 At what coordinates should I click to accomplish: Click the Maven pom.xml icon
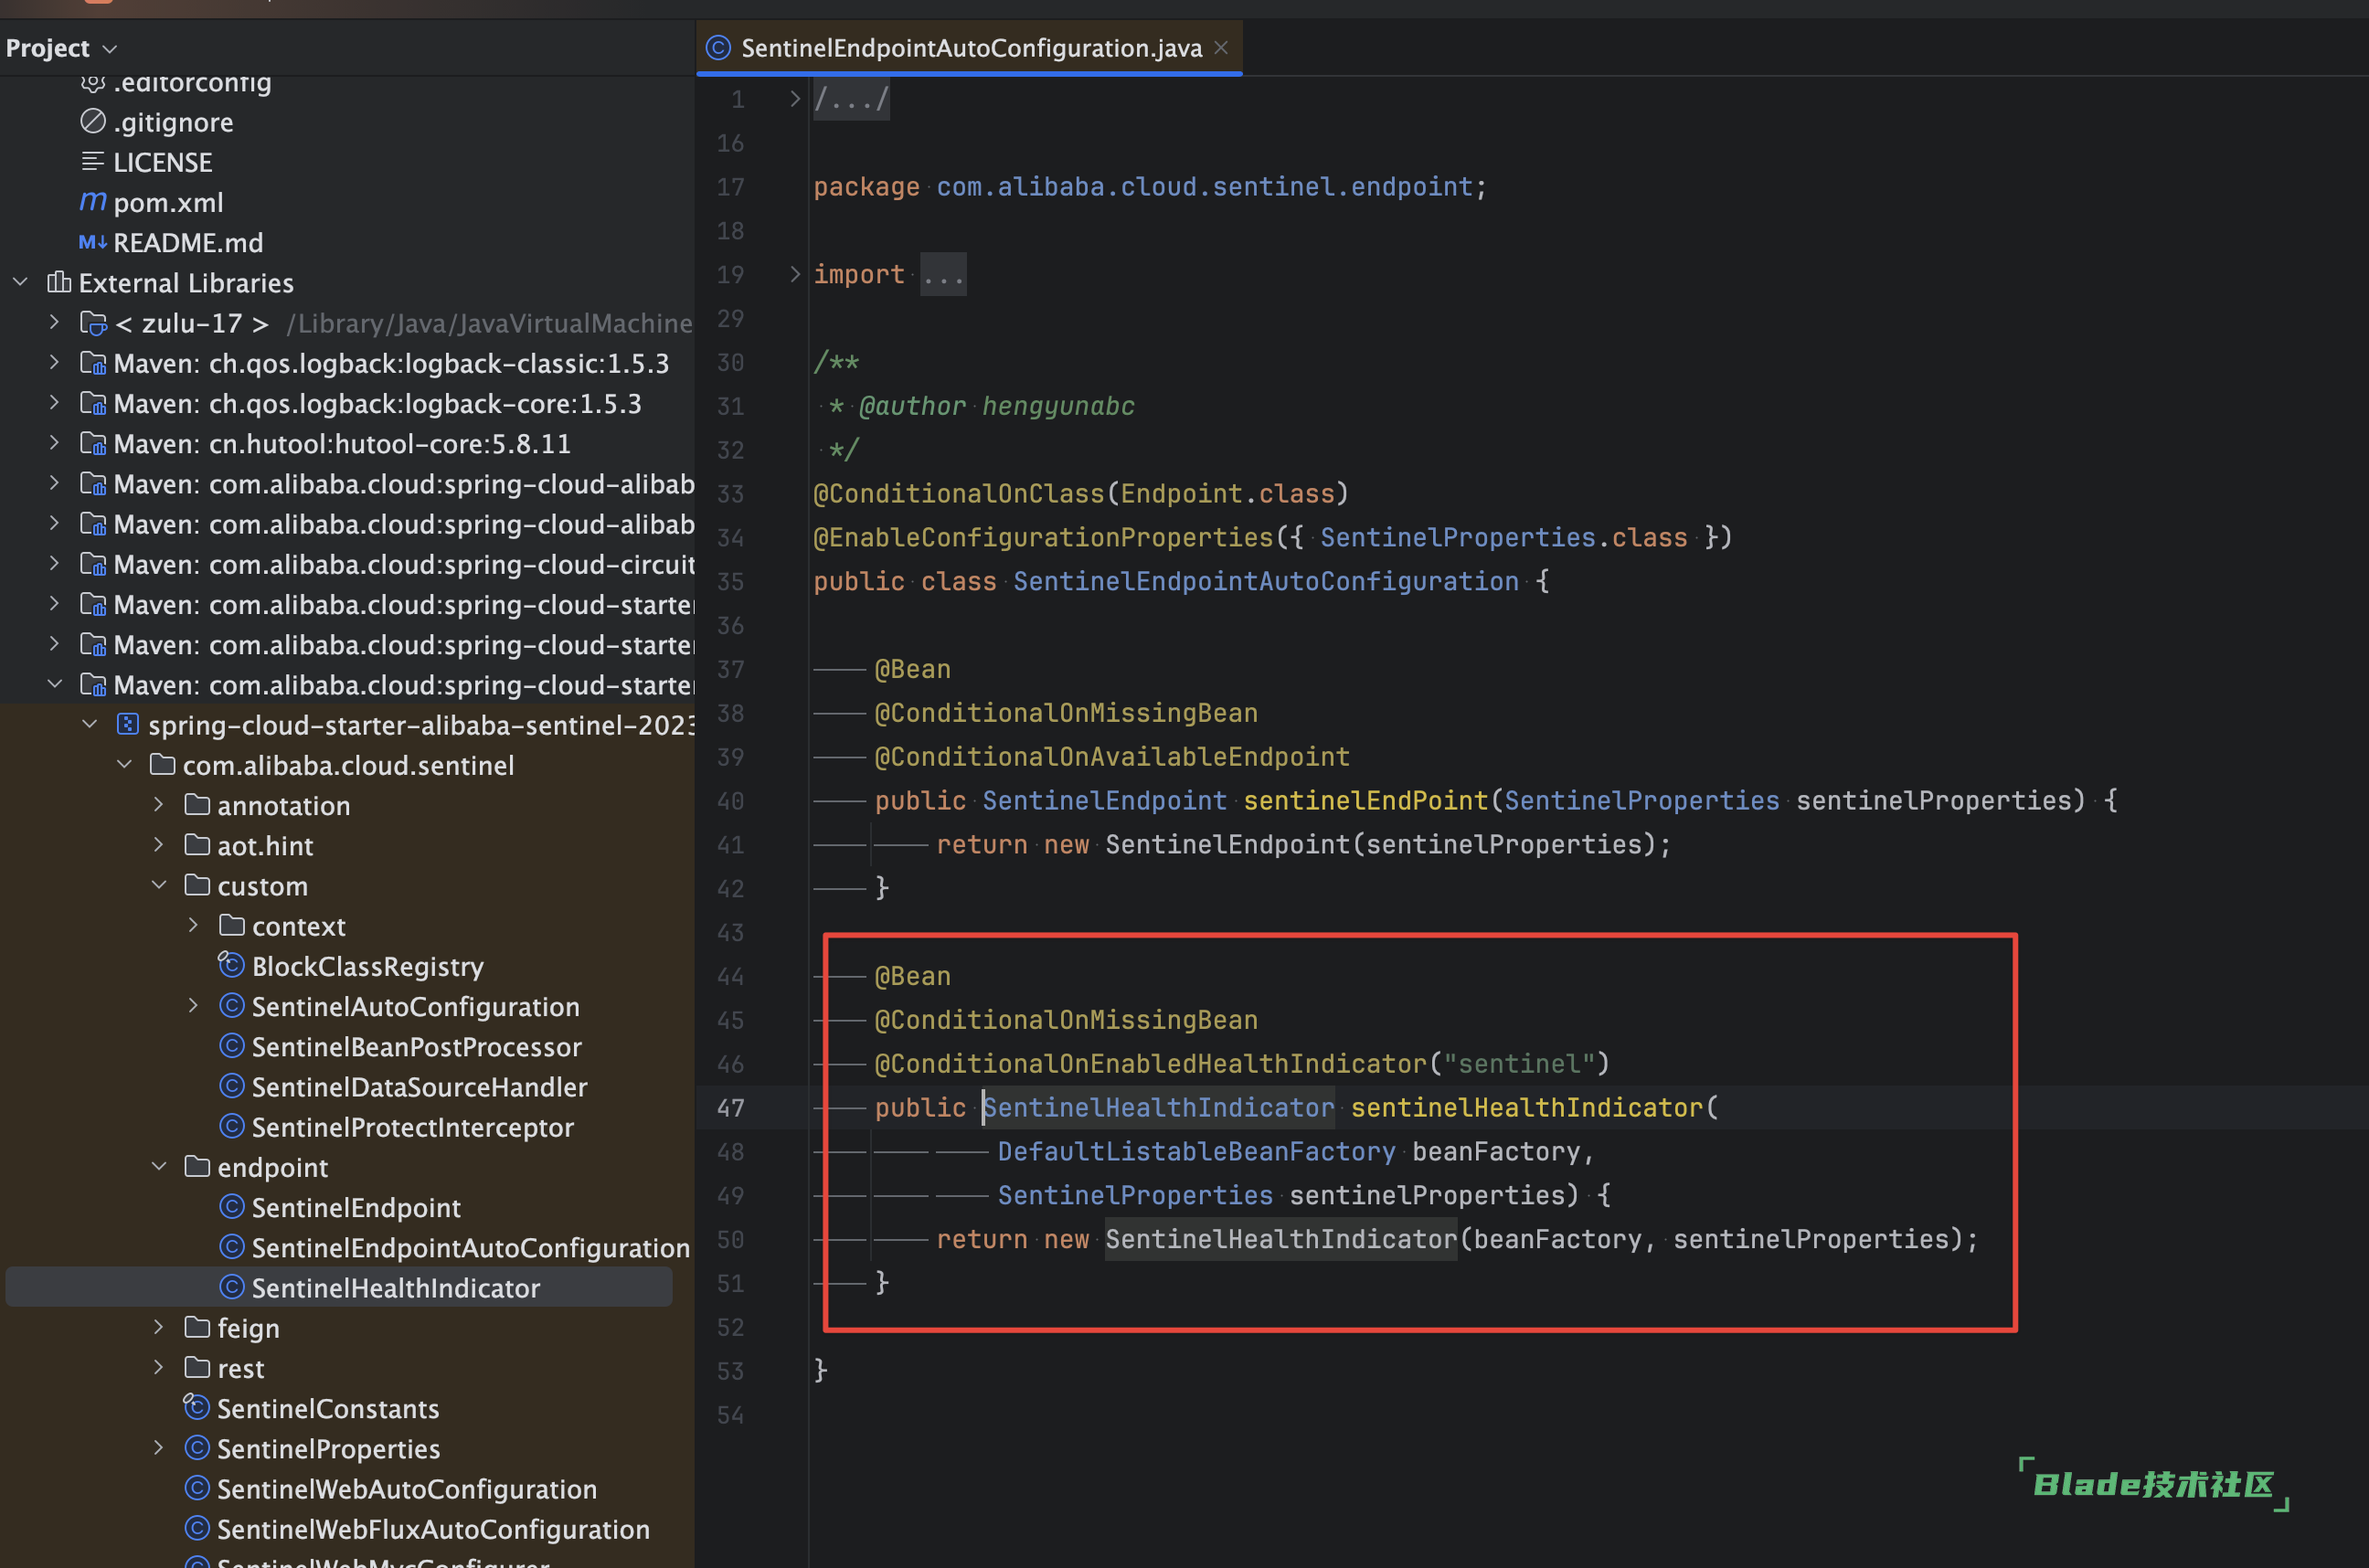click(x=93, y=202)
